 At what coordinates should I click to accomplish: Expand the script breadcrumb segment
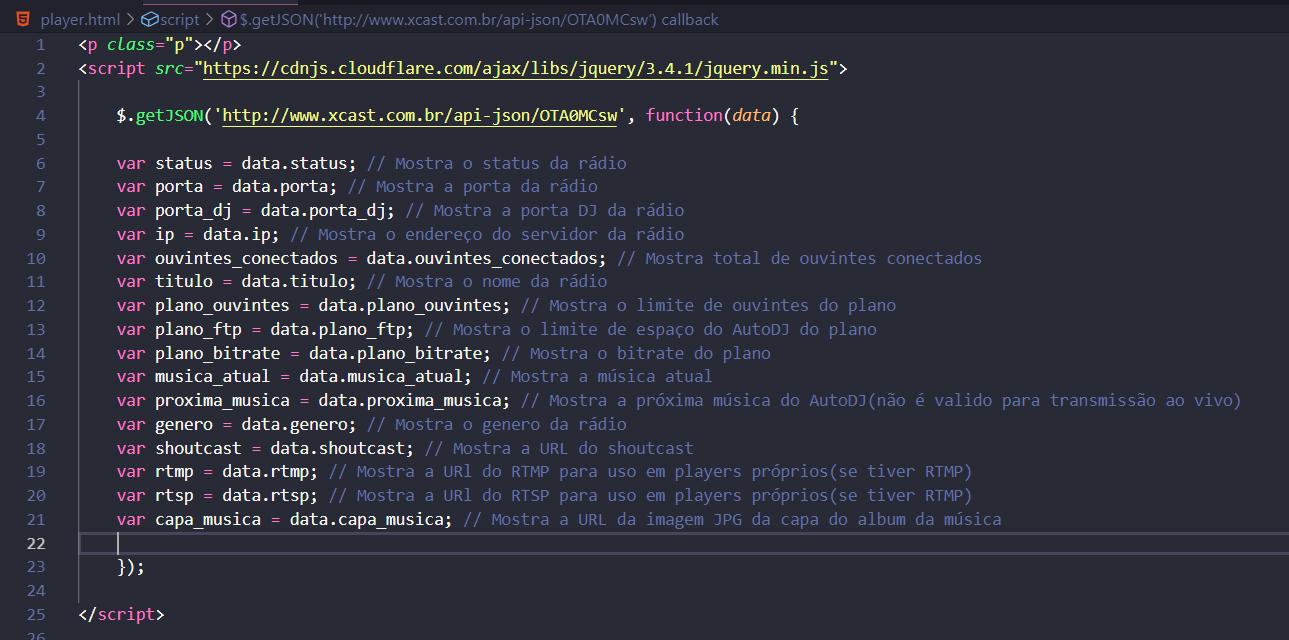tap(180, 19)
